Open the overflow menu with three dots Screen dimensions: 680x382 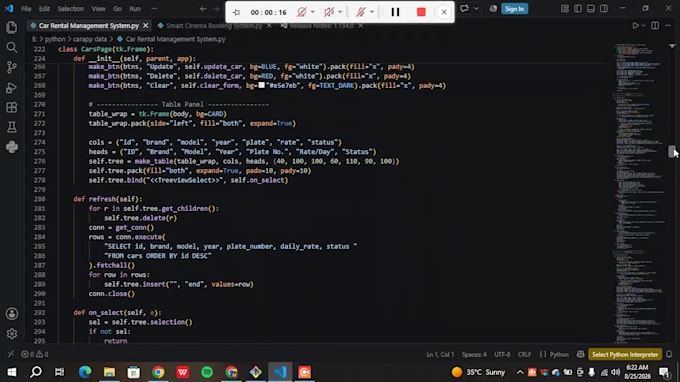pos(154,9)
